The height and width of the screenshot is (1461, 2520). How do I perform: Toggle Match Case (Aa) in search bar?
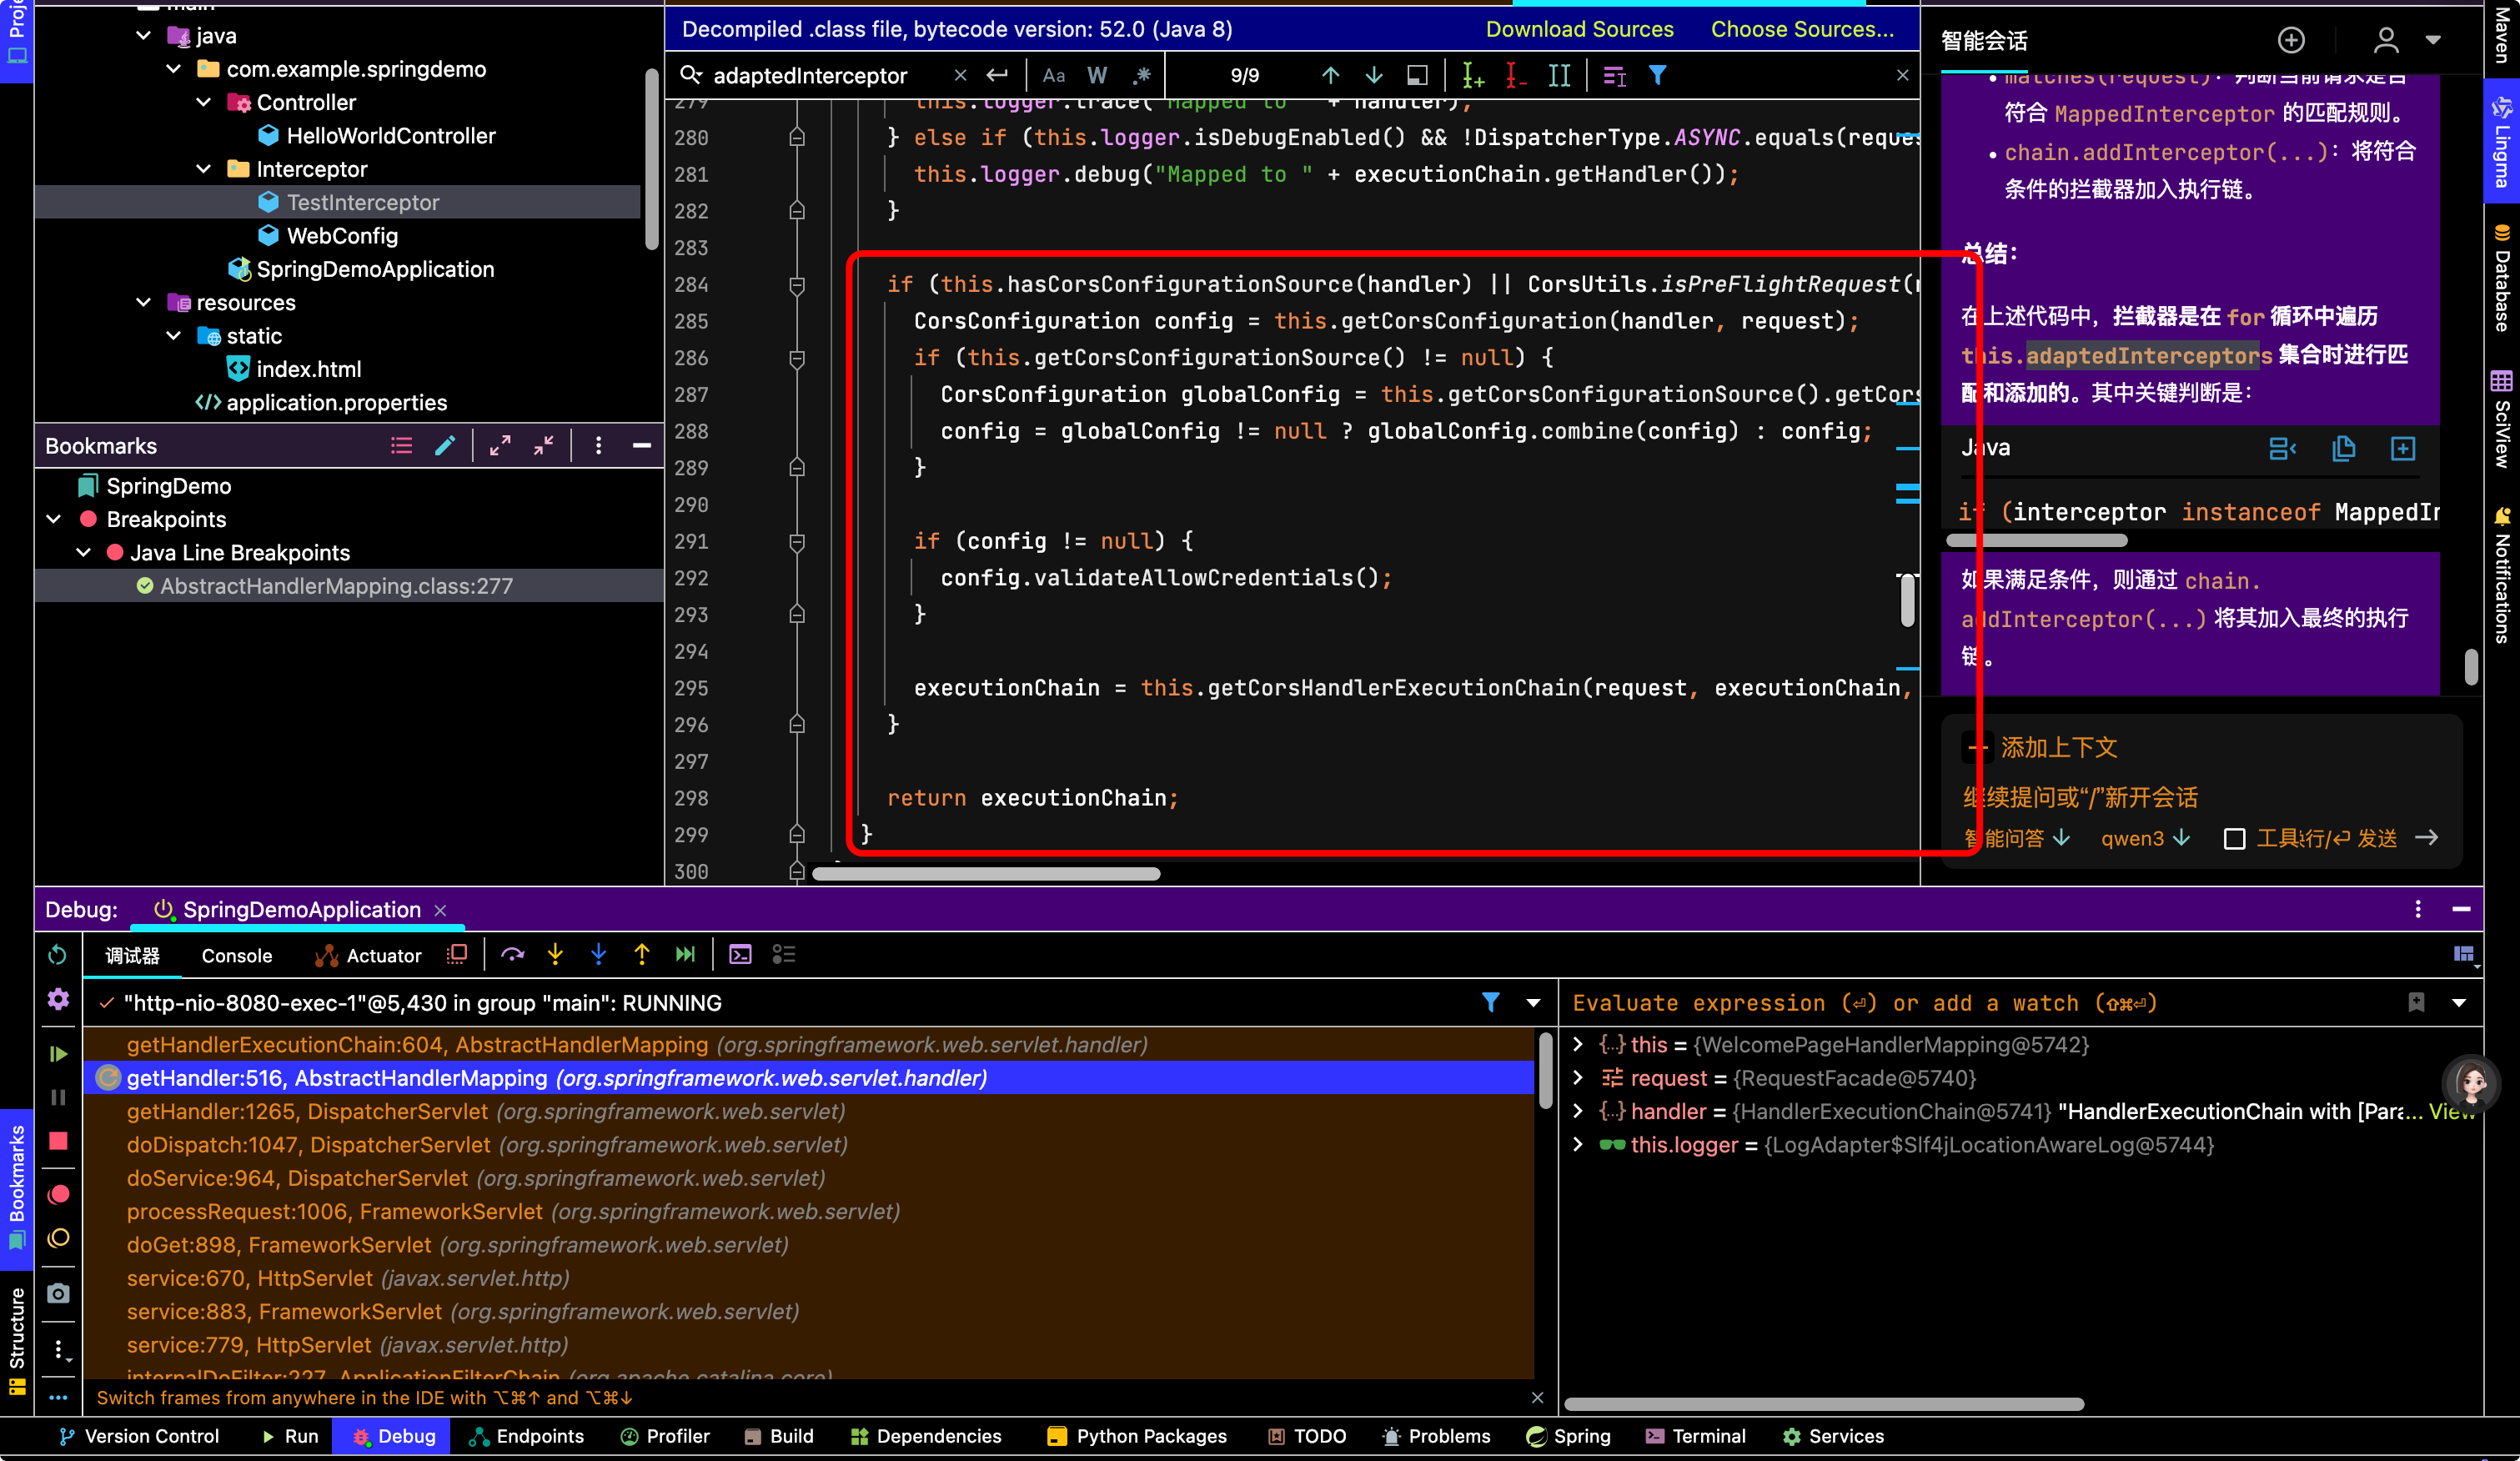coord(1054,76)
